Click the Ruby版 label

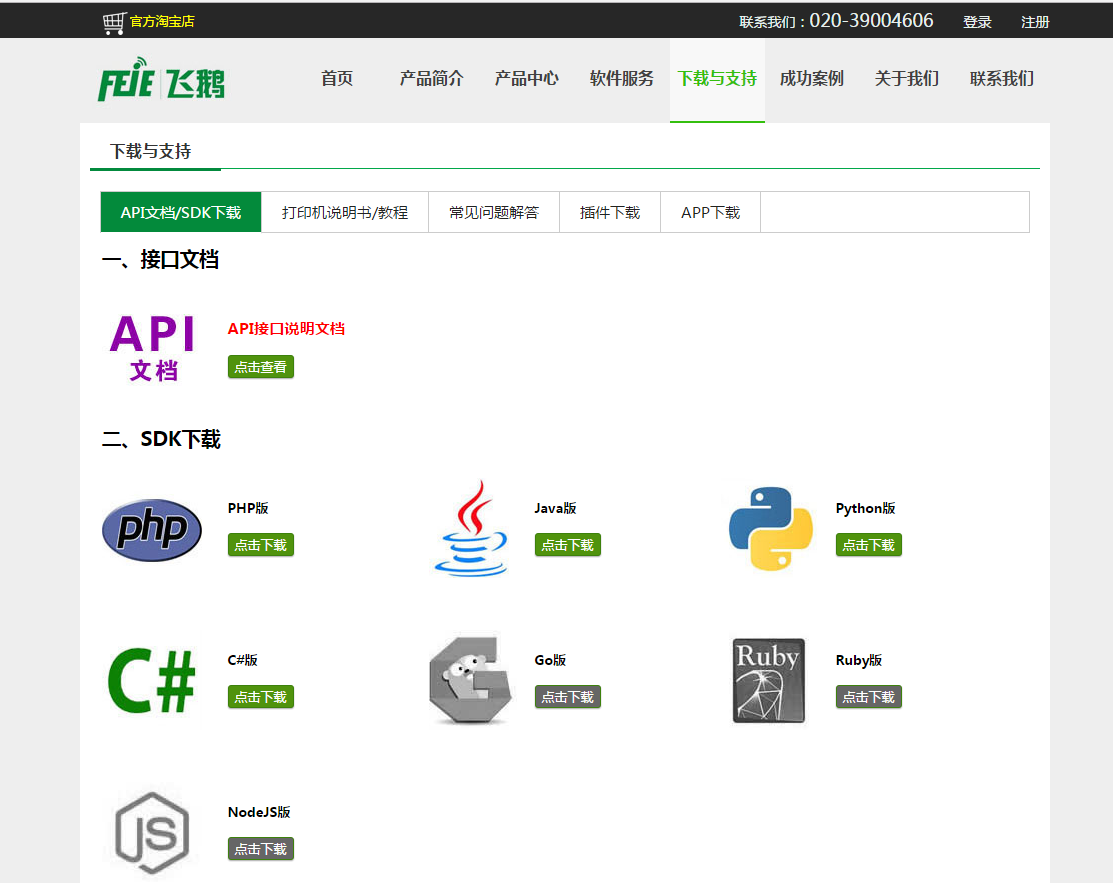(859, 660)
